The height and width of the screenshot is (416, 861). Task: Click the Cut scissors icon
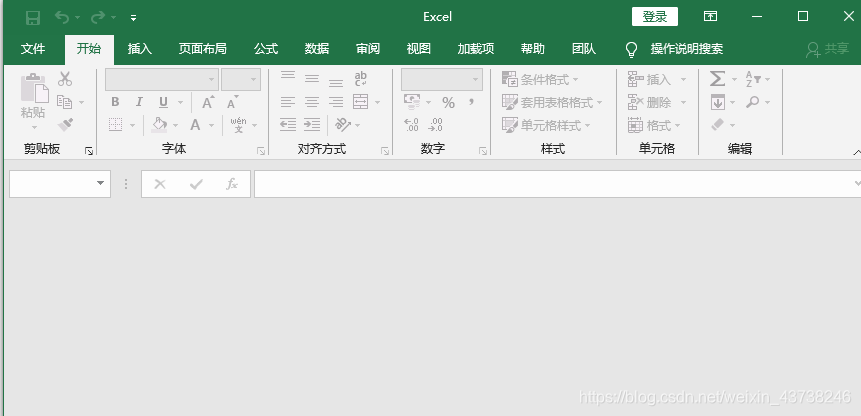(x=65, y=79)
